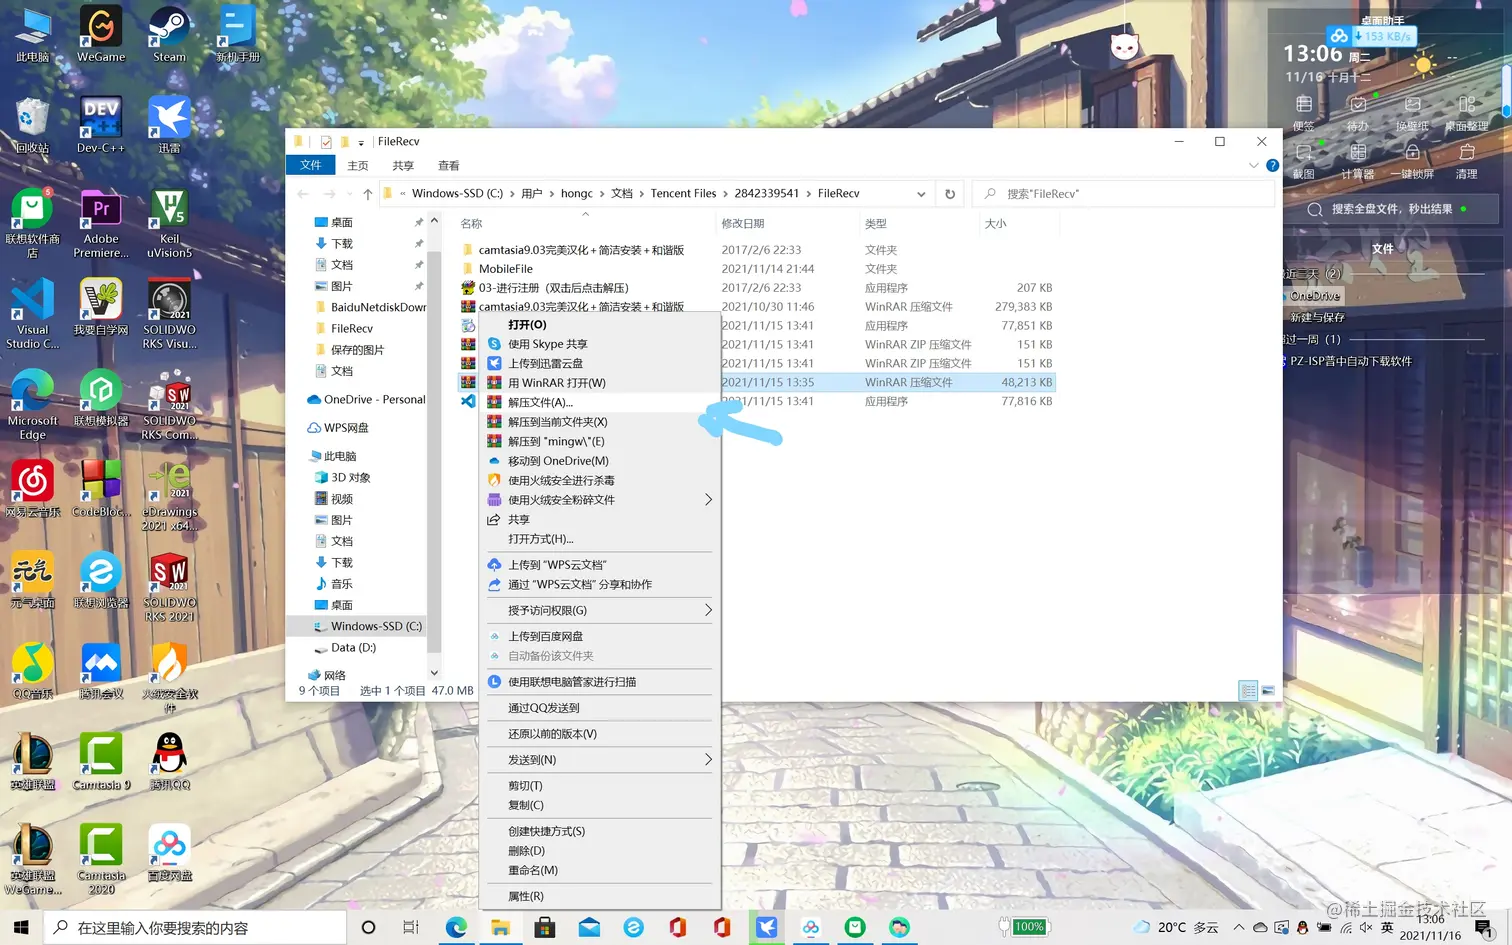Toggle the 英 input language indicator
This screenshot has height=945, width=1512.
click(x=1387, y=927)
